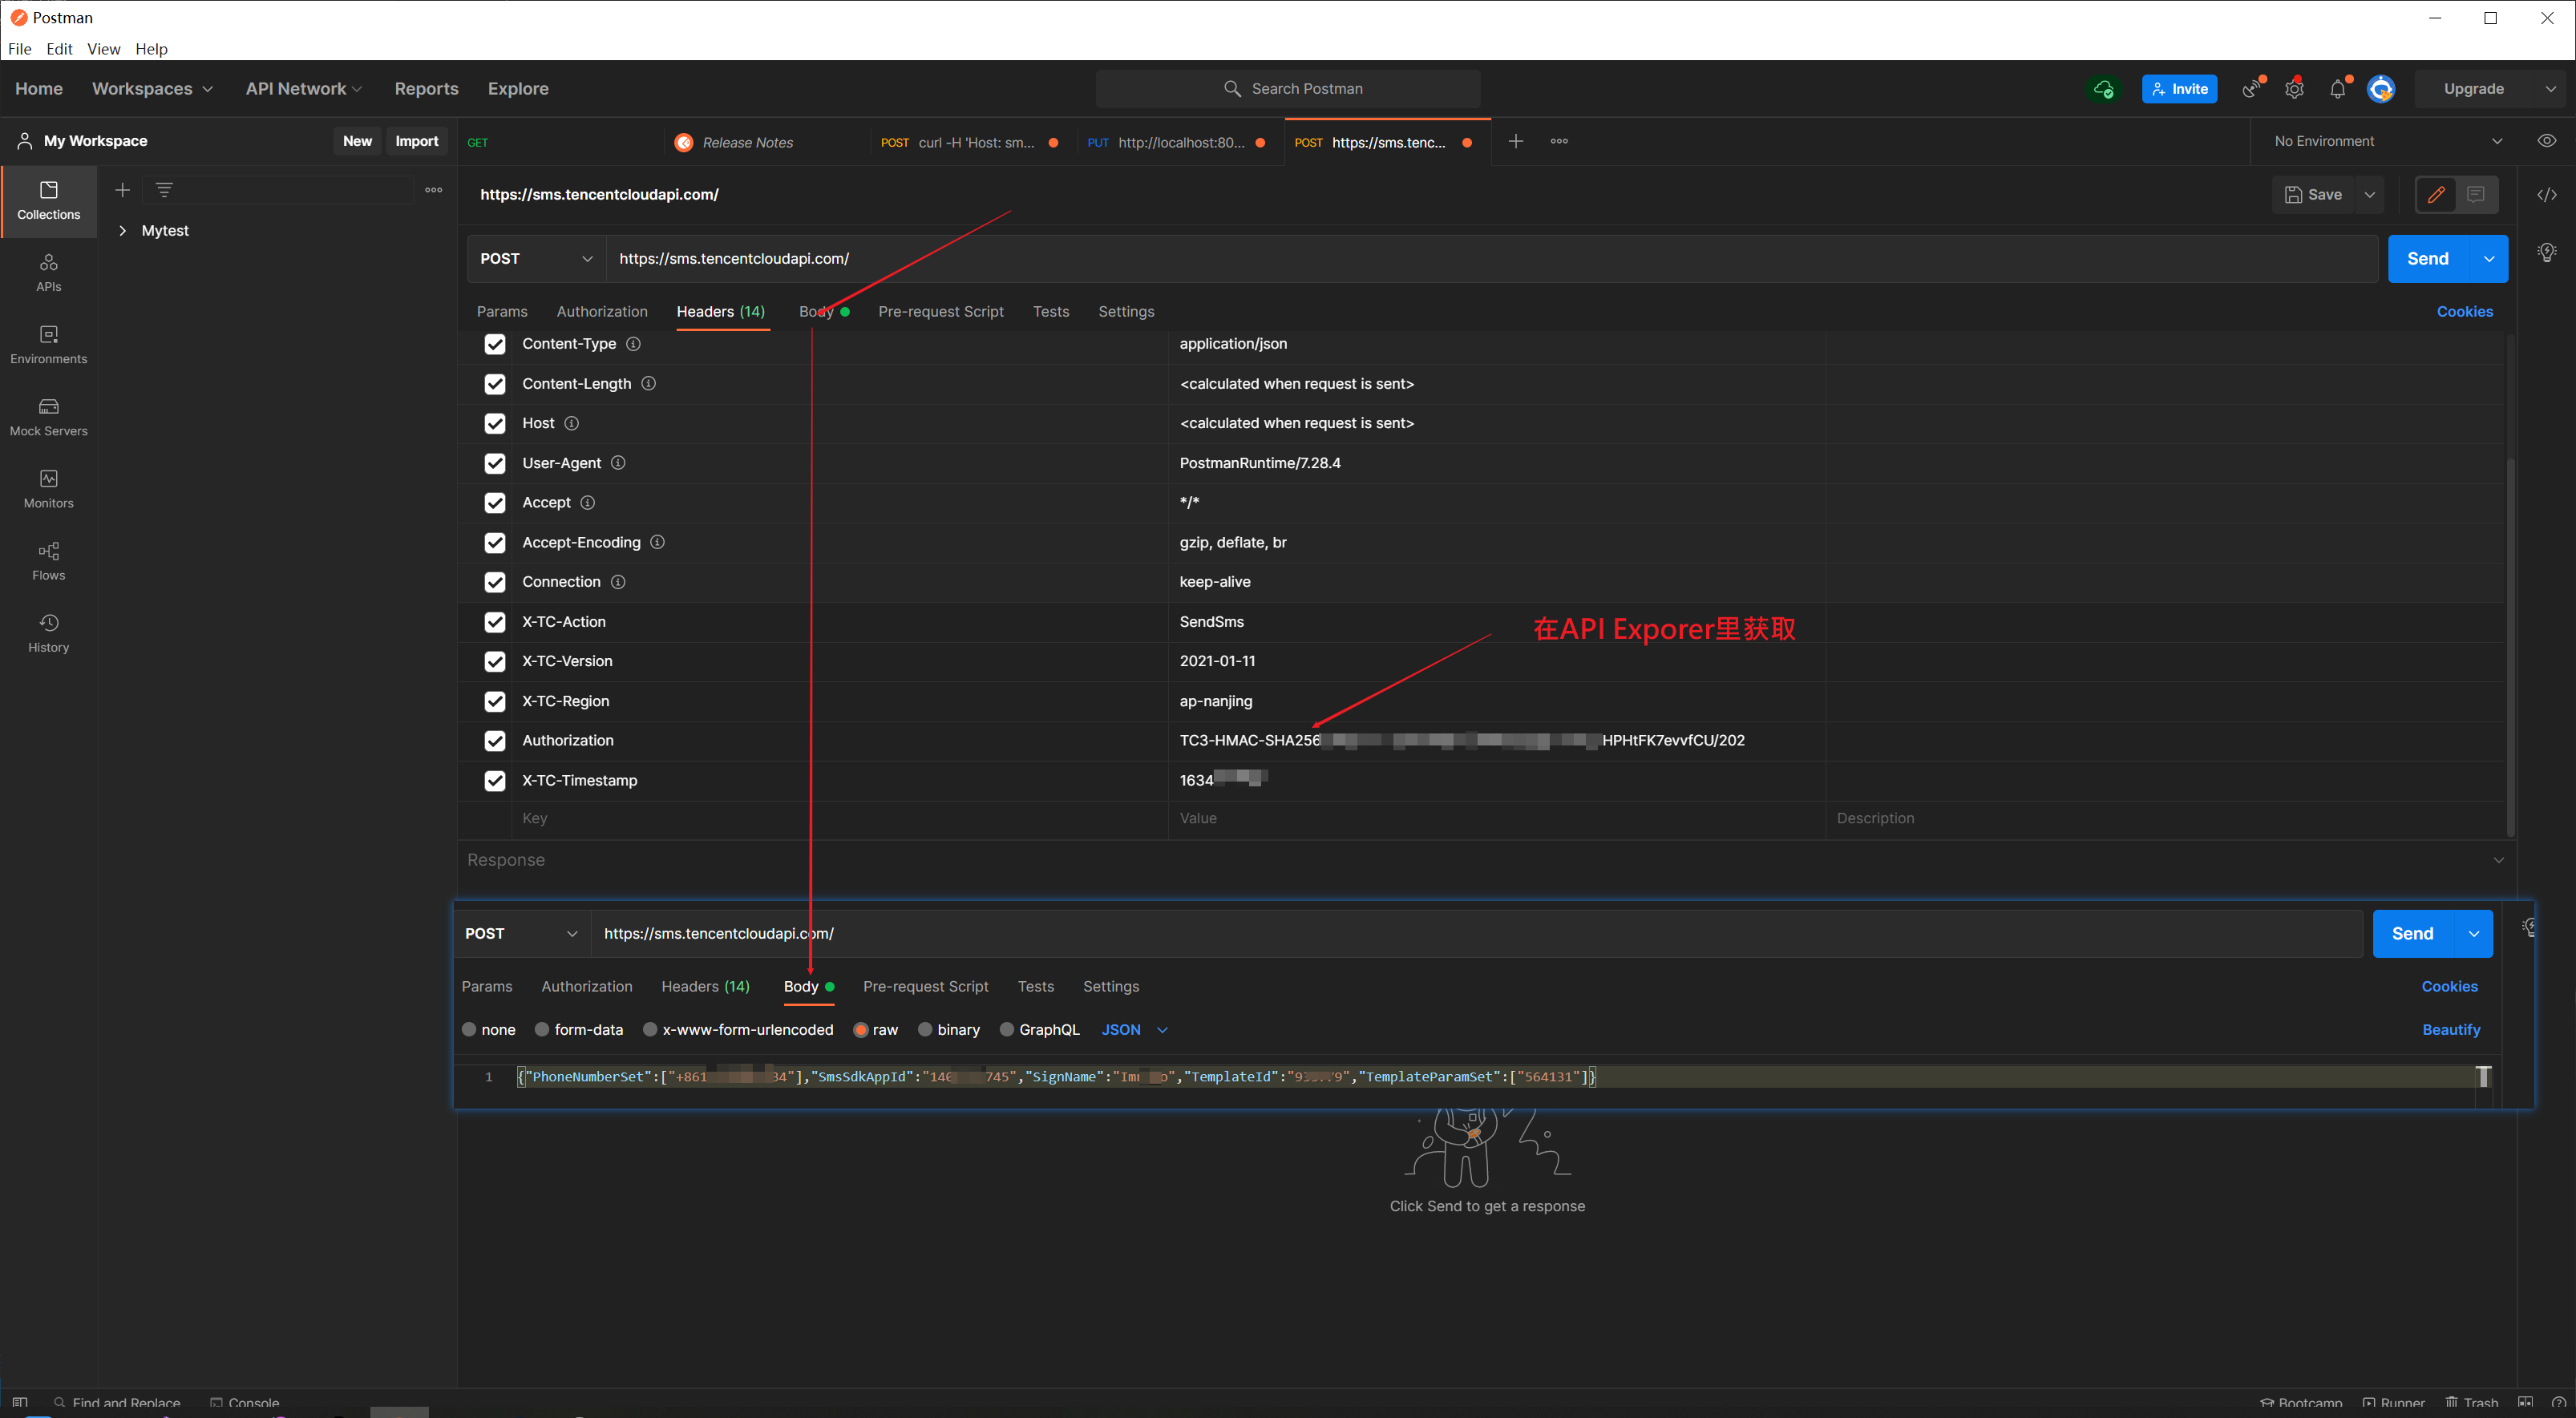Click the user avatar icon
The height and width of the screenshot is (1418, 2576).
coord(2380,89)
